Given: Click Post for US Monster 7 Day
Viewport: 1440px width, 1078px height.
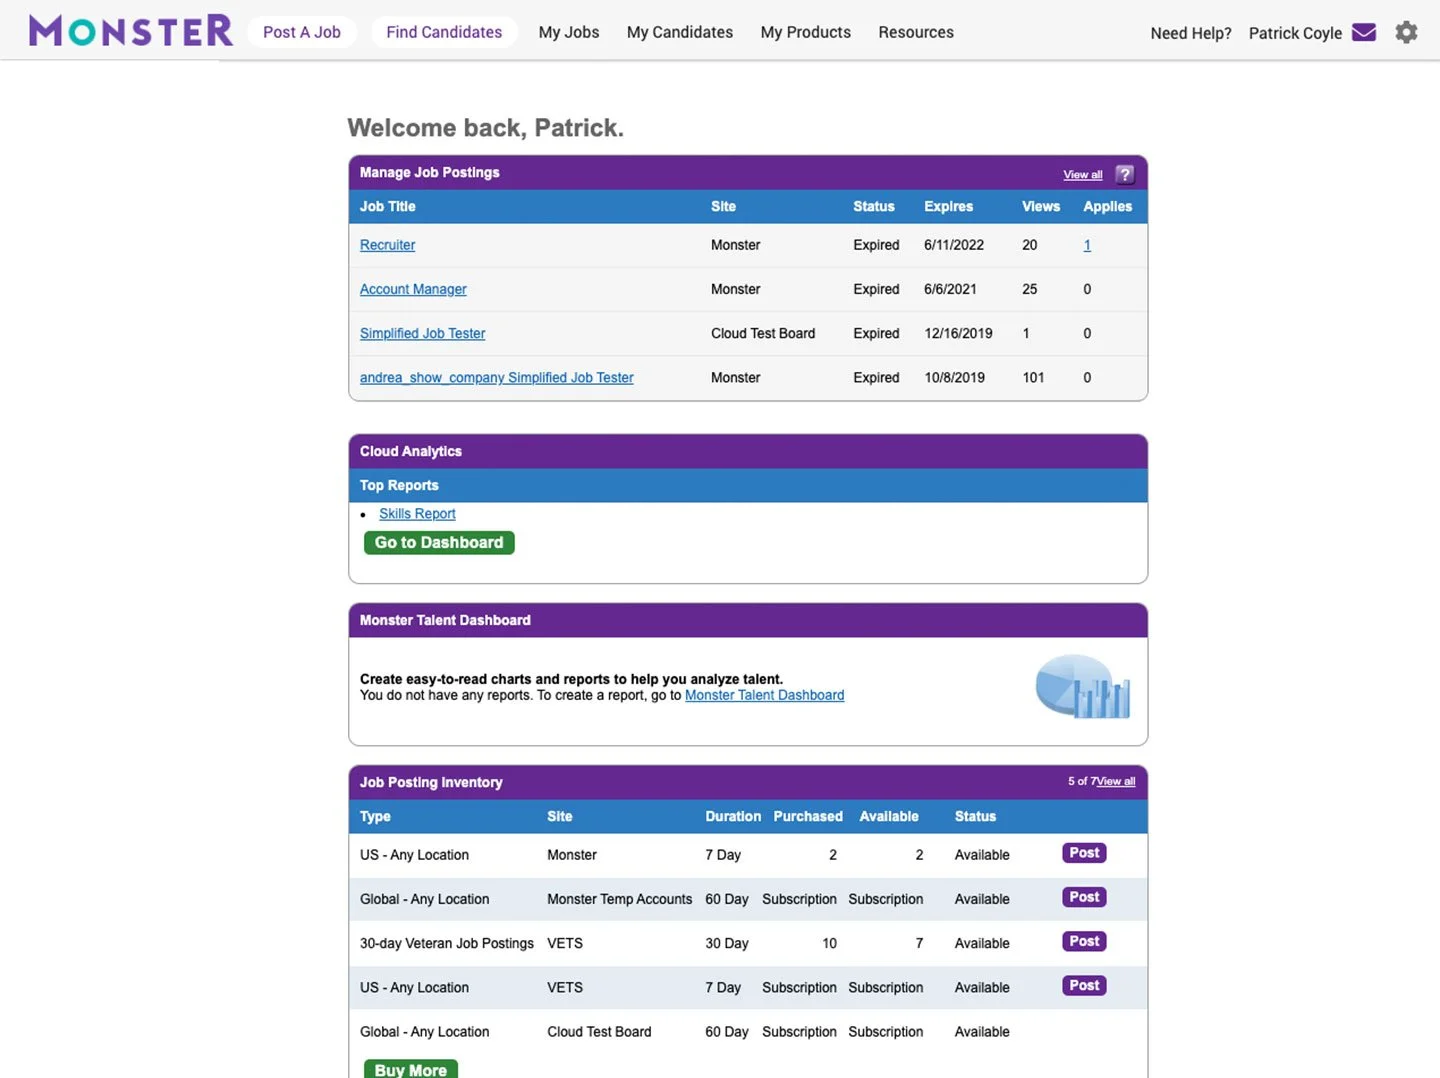Looking at the screenshot, I should pyautogui.click(x=1084, y=853).
